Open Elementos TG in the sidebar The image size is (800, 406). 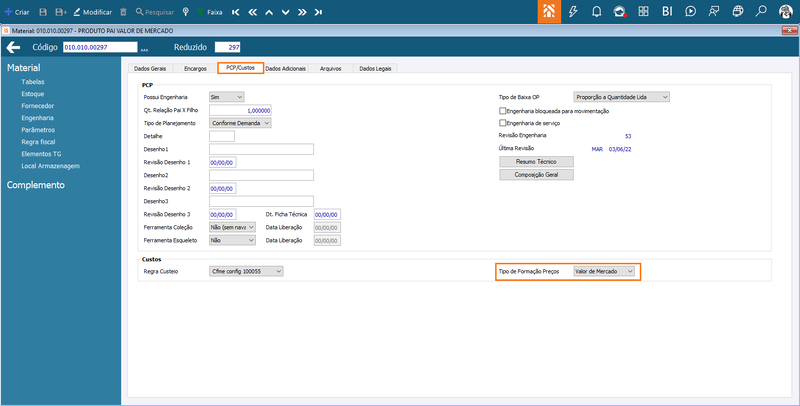[41, 154]
